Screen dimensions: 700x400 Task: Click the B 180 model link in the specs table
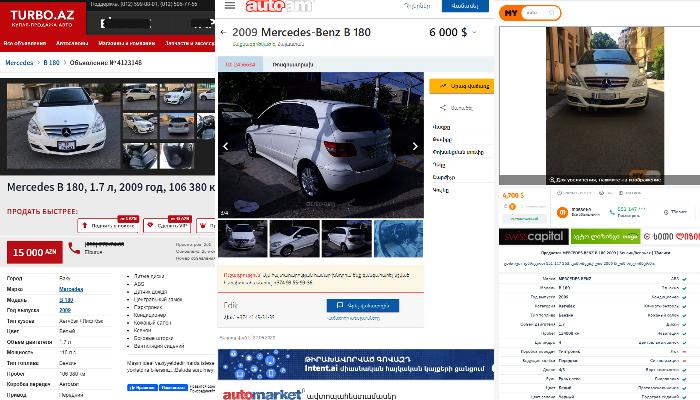(x=66, y=300)
